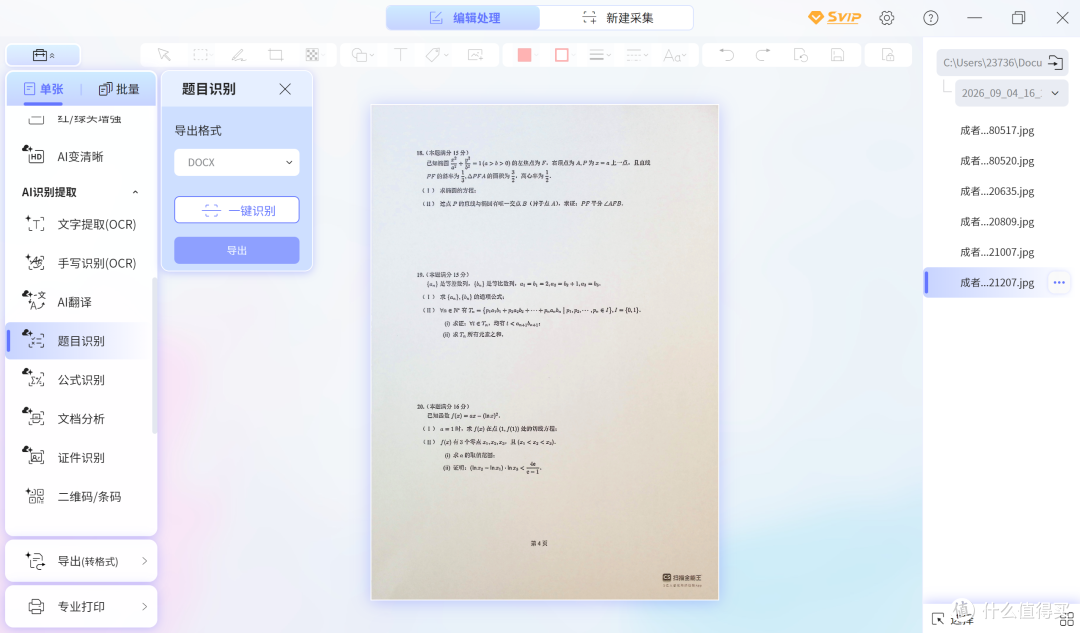1080x633 pixels.
Task: Collapse the 2026_09_04_16 folder dropdown
Action: (x=1055, y=93)
